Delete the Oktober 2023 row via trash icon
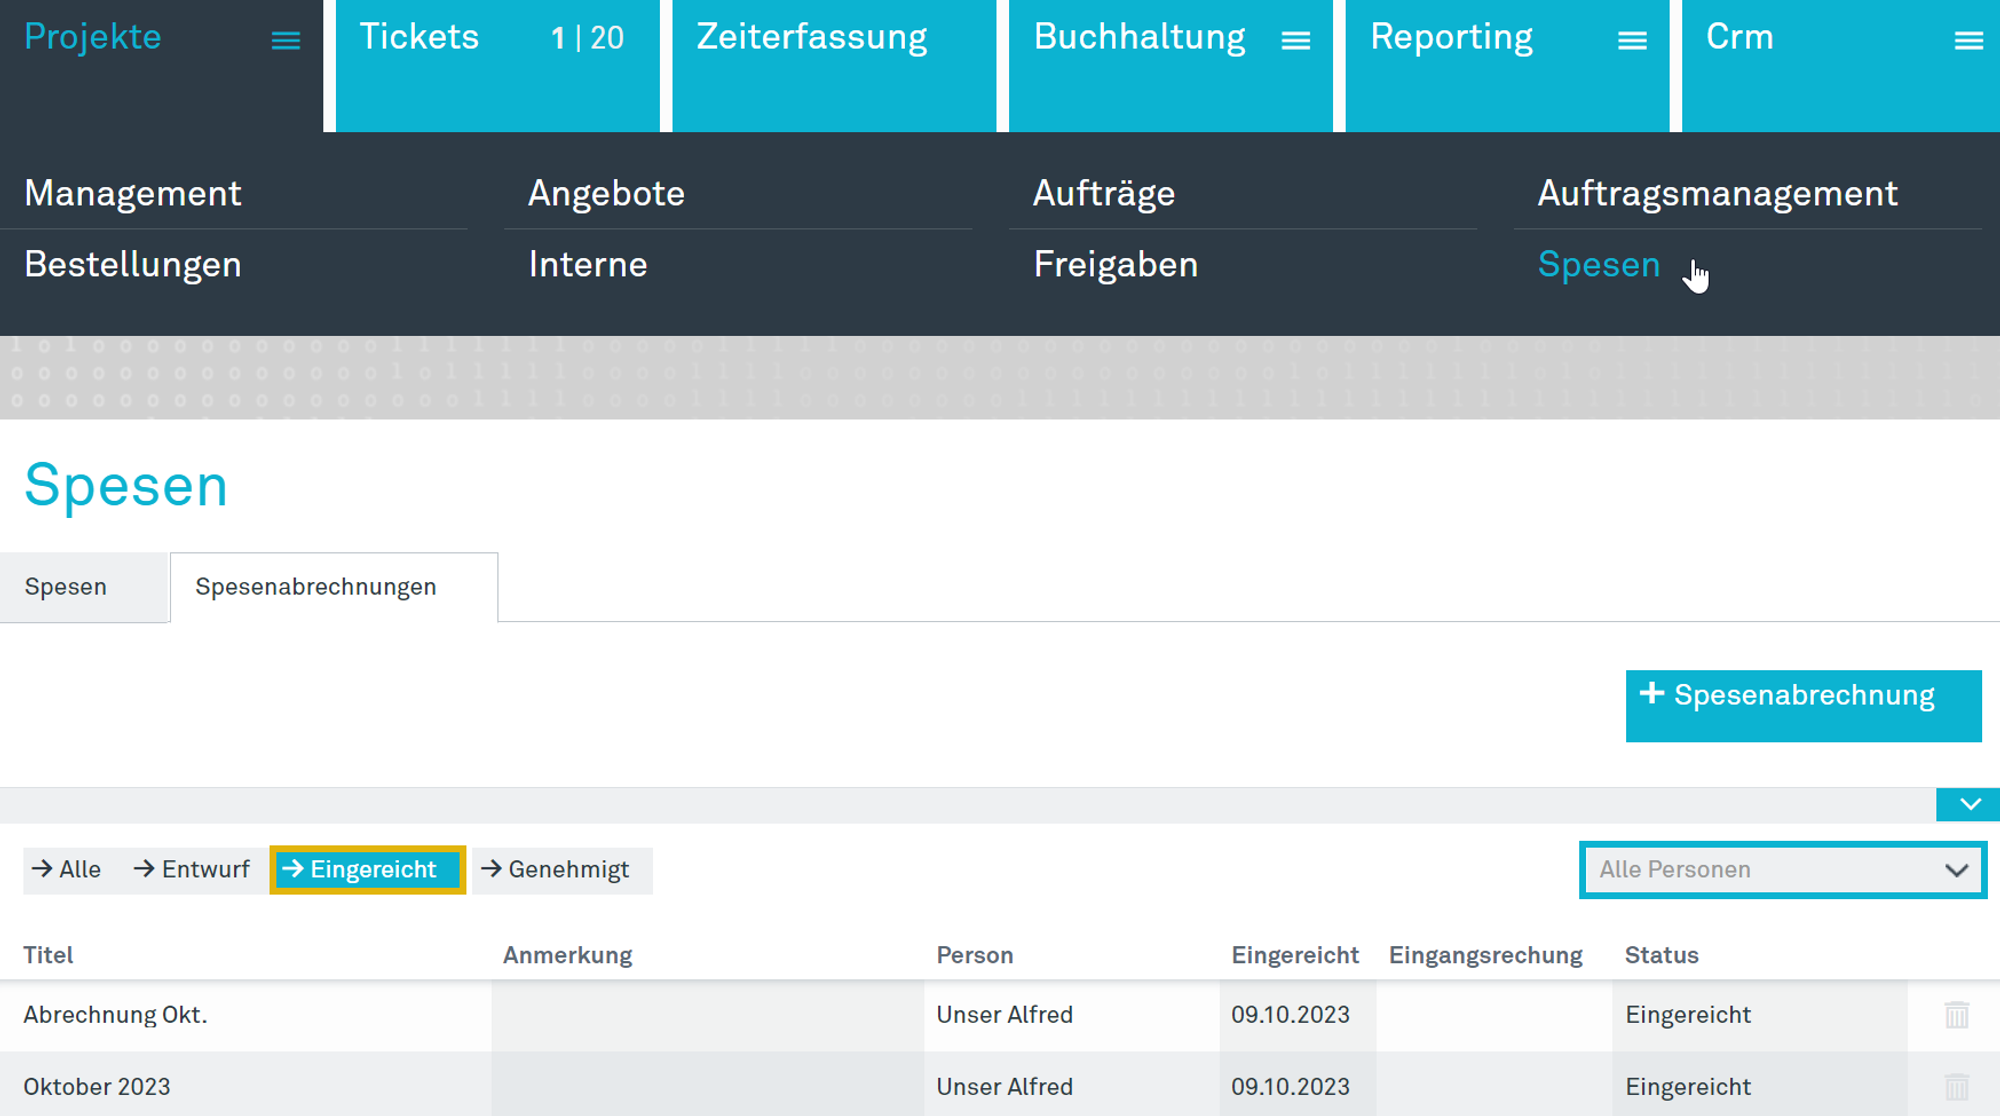2000x1116 pixels. tap(1957, 1087)
